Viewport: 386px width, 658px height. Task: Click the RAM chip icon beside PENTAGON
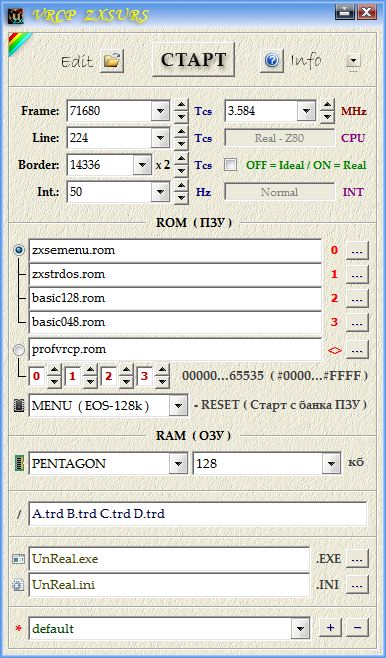click(x=18, y=464)
